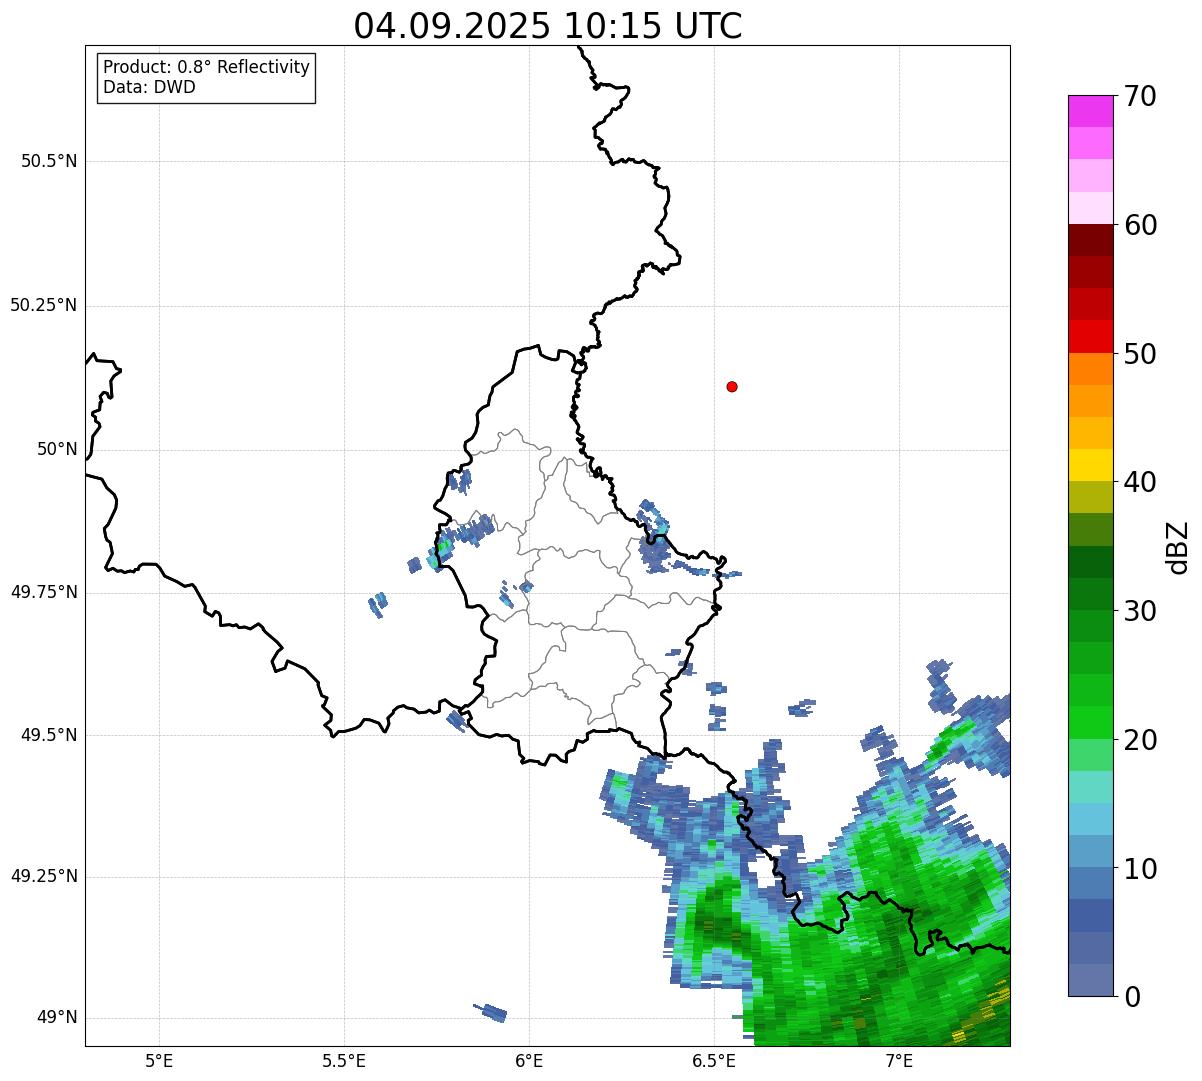
Task: Click the olive colorbar swatch below 40
Action: [1090, 497]
